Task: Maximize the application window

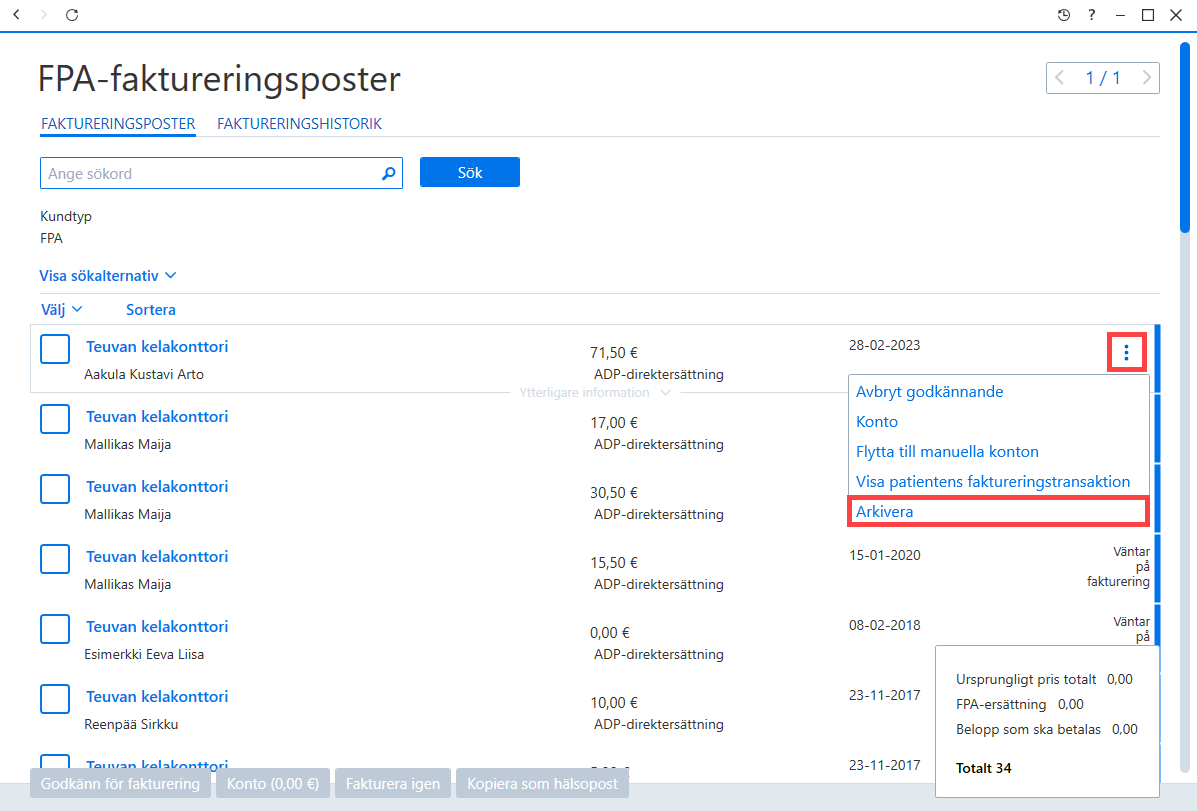Action: (x=1147, y=15)
